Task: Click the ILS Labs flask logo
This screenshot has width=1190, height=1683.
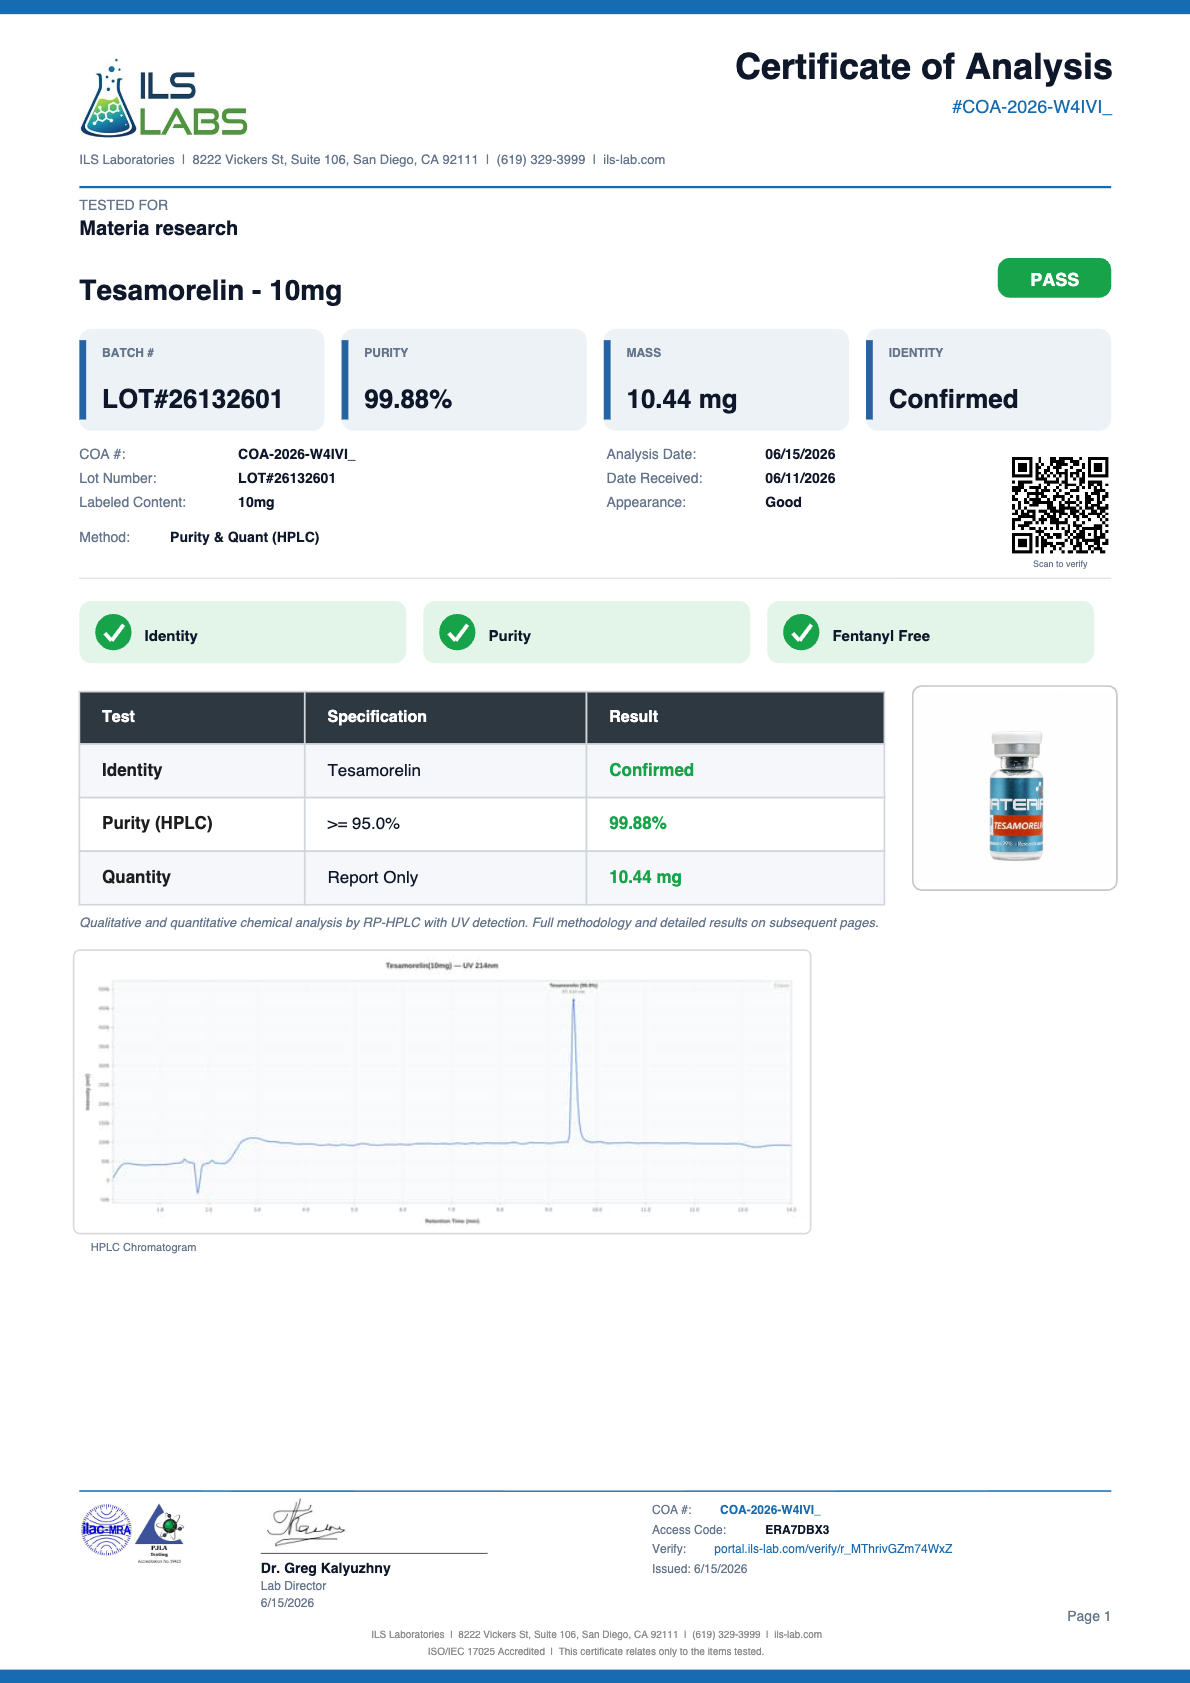Action: tap(163, 98)
